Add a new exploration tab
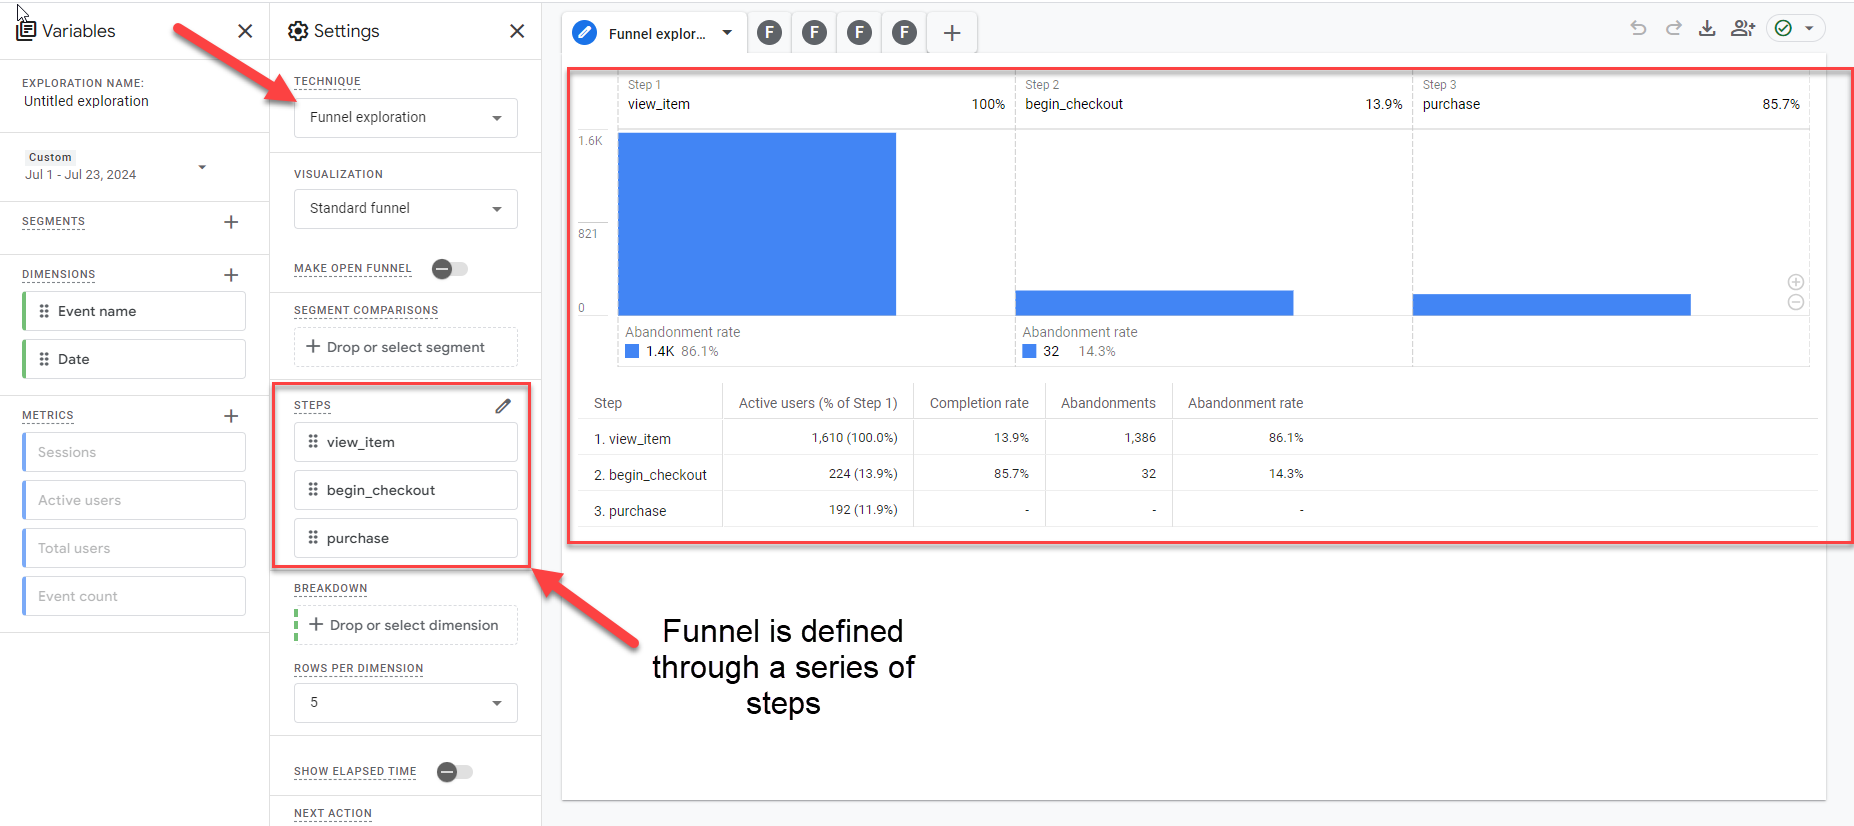The height and width of the screenshot is (826, 1854). point(952,33)
